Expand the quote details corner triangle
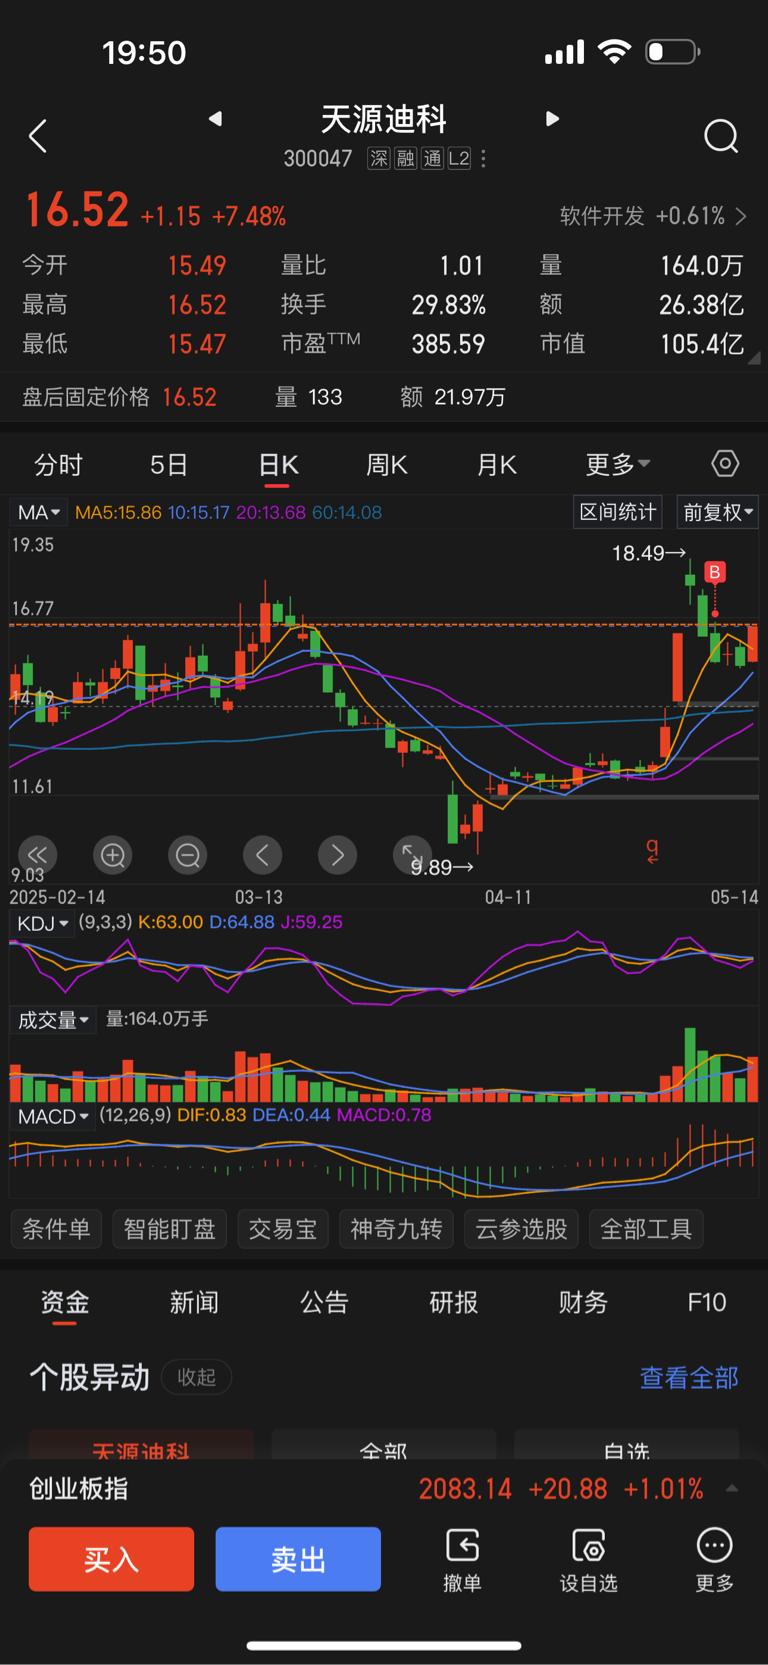Image resolution: width=768 pixels, height=1665 pixels. click(753, 357)
